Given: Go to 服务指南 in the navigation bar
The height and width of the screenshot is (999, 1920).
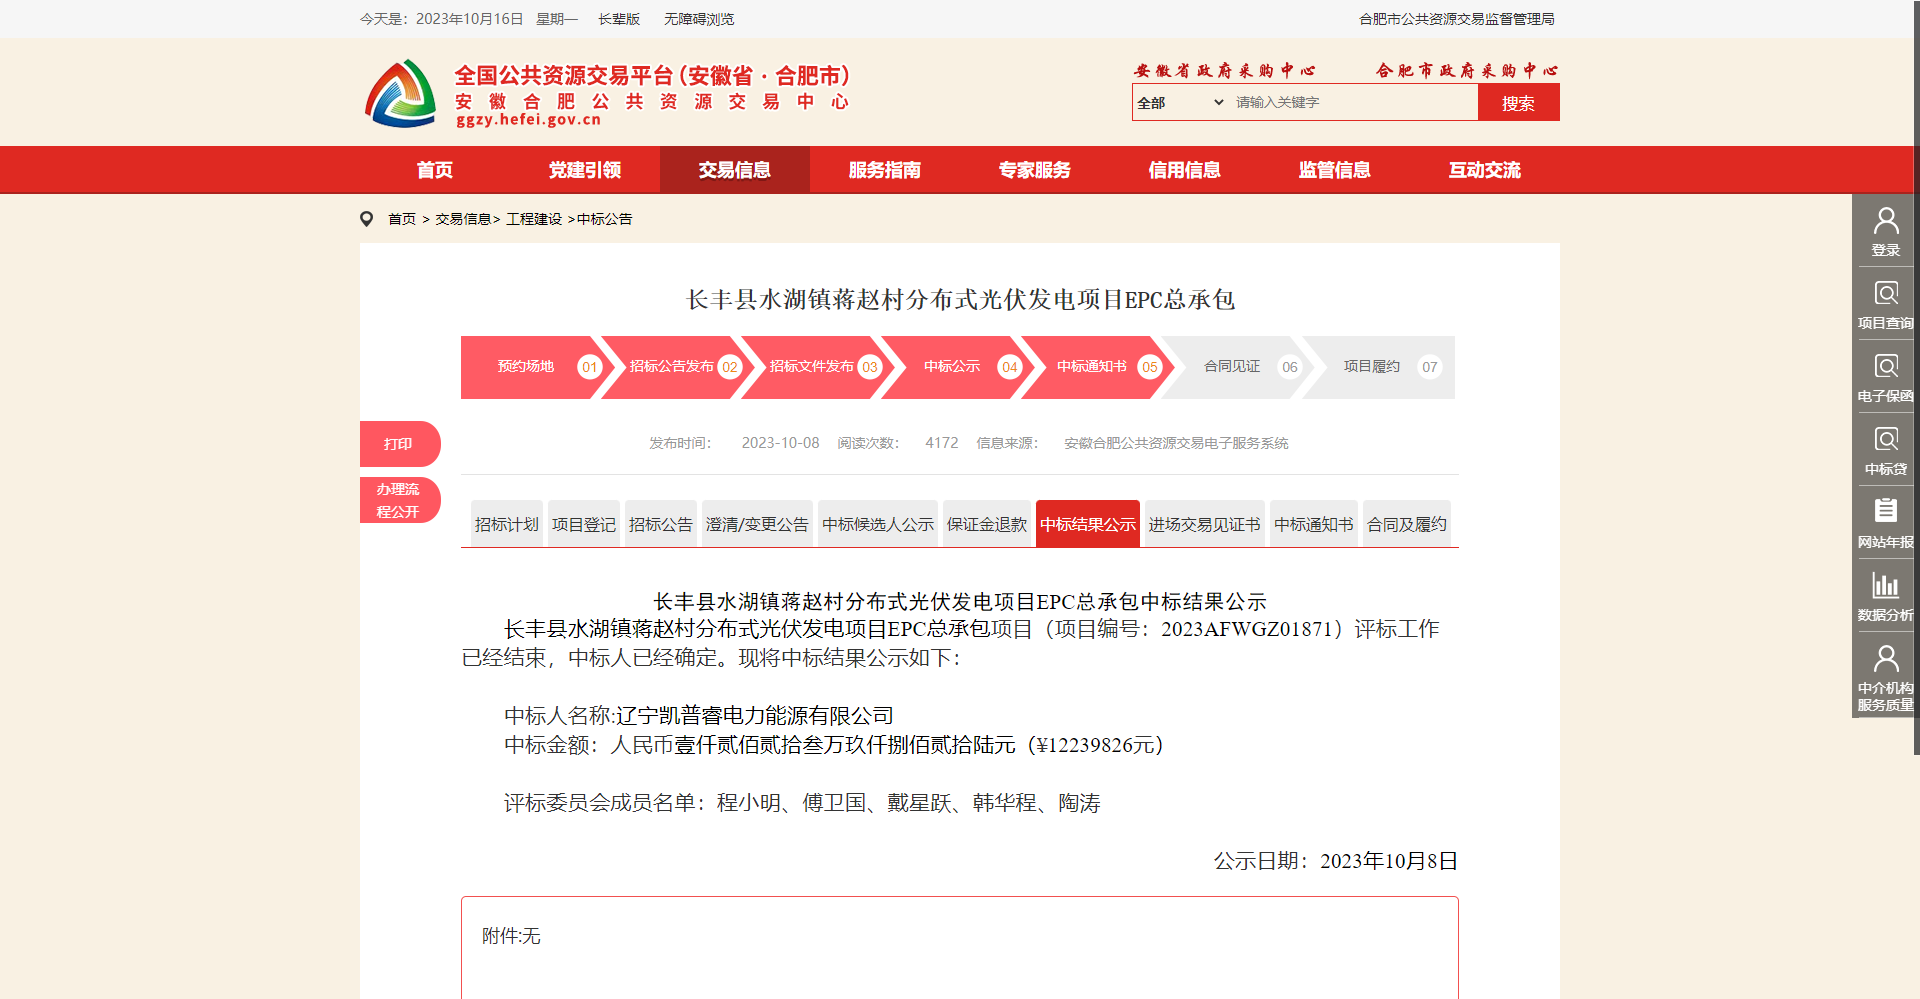Looking at the screenshot, I should pyautogui.click(x=884, y=170).
